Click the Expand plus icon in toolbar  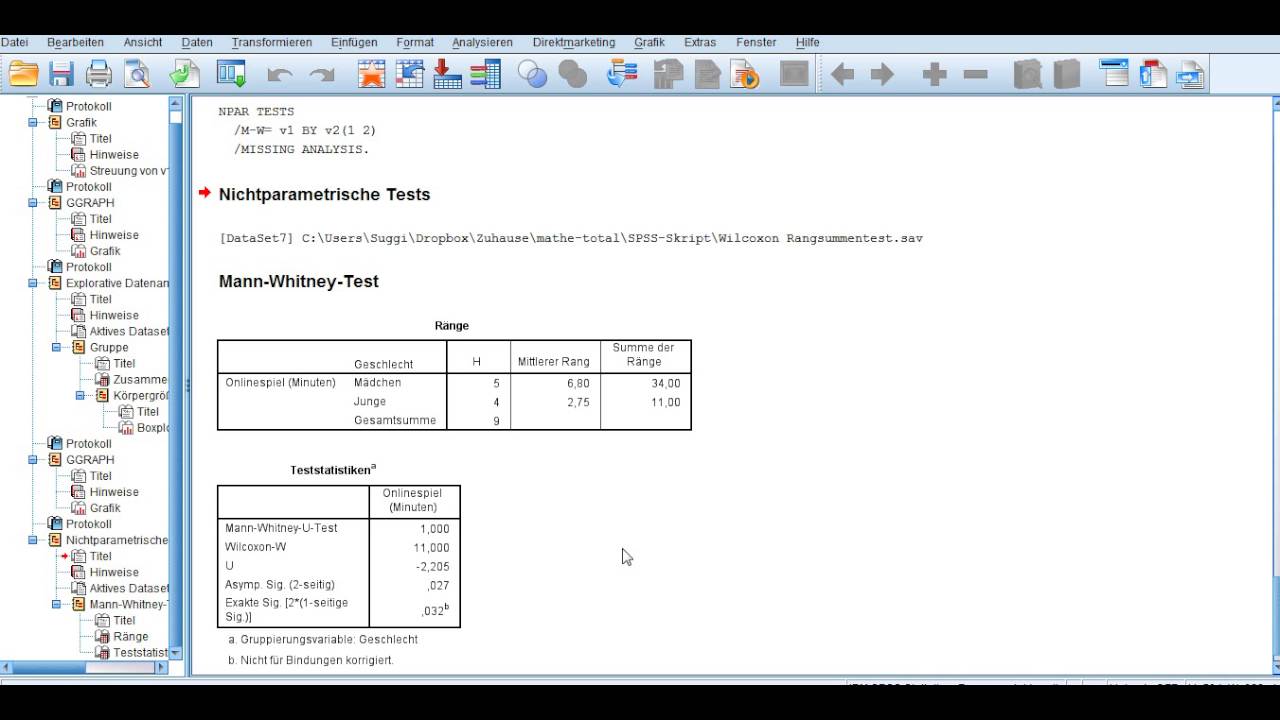click(935, 75)
